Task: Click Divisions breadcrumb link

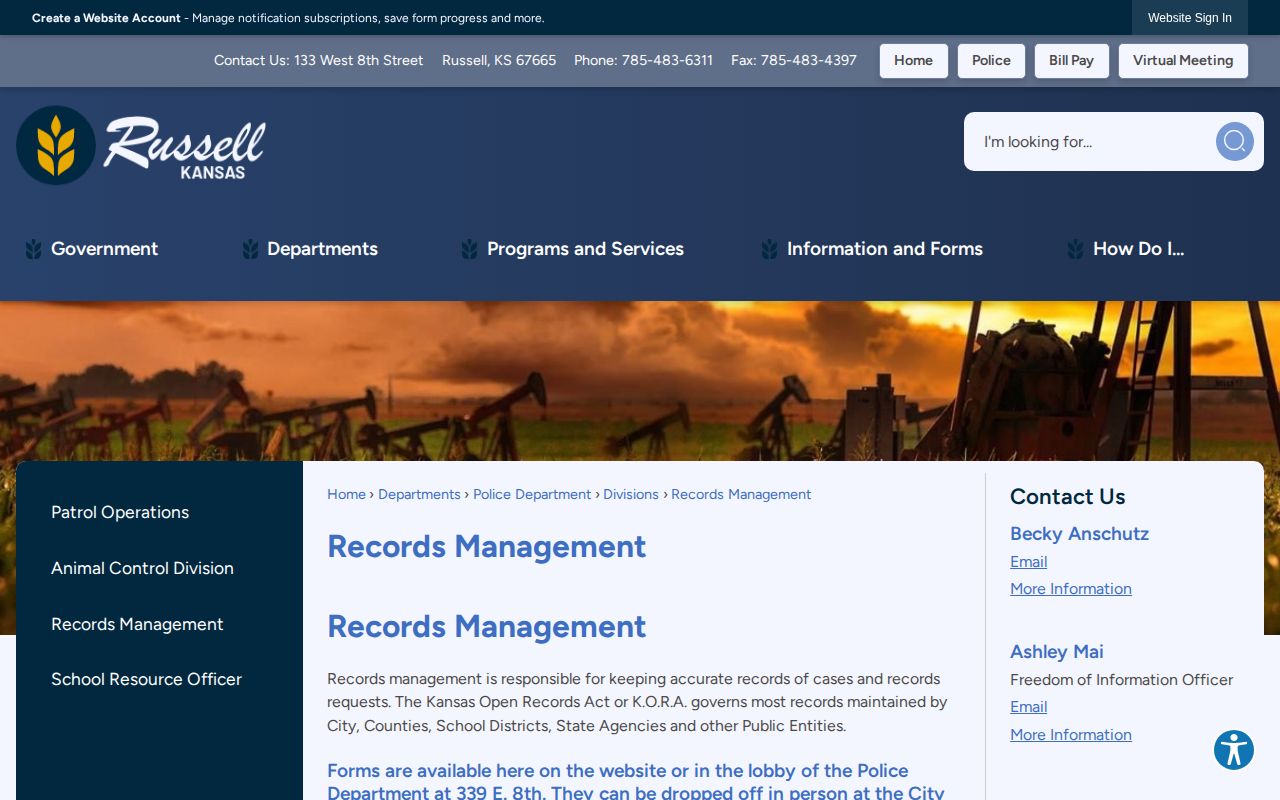Action: point(631,494)
